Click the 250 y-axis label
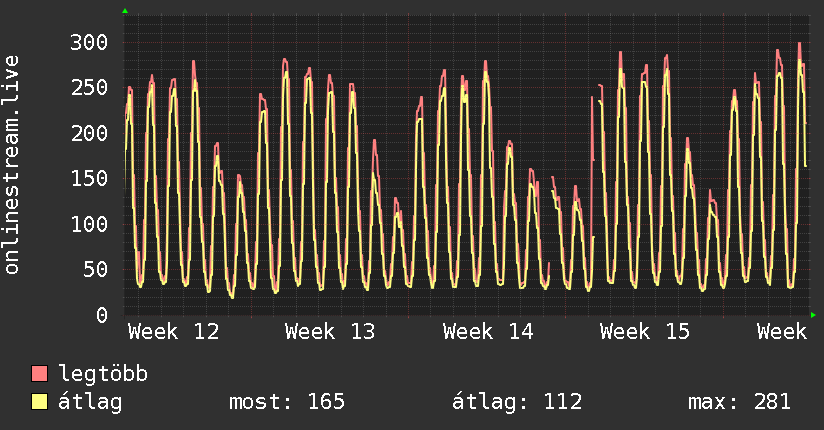 click(x=89, y=88)
